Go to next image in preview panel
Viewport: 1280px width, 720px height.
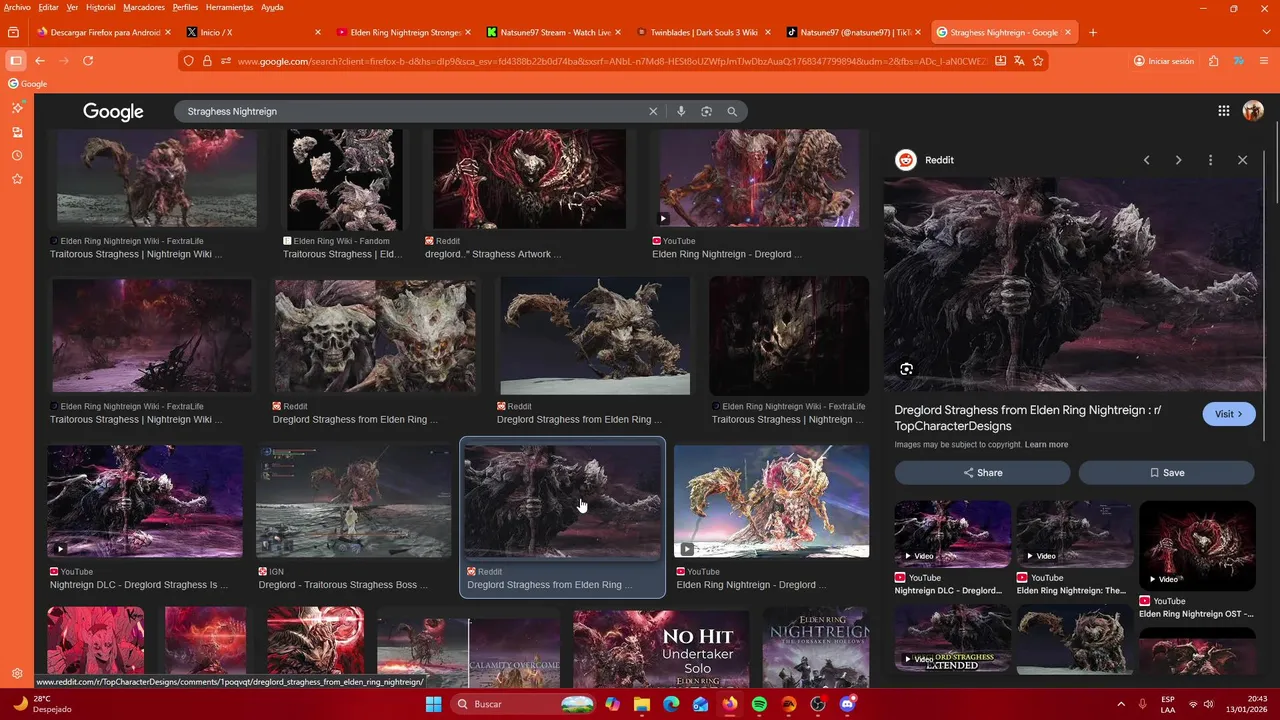tap(1178, 160)
